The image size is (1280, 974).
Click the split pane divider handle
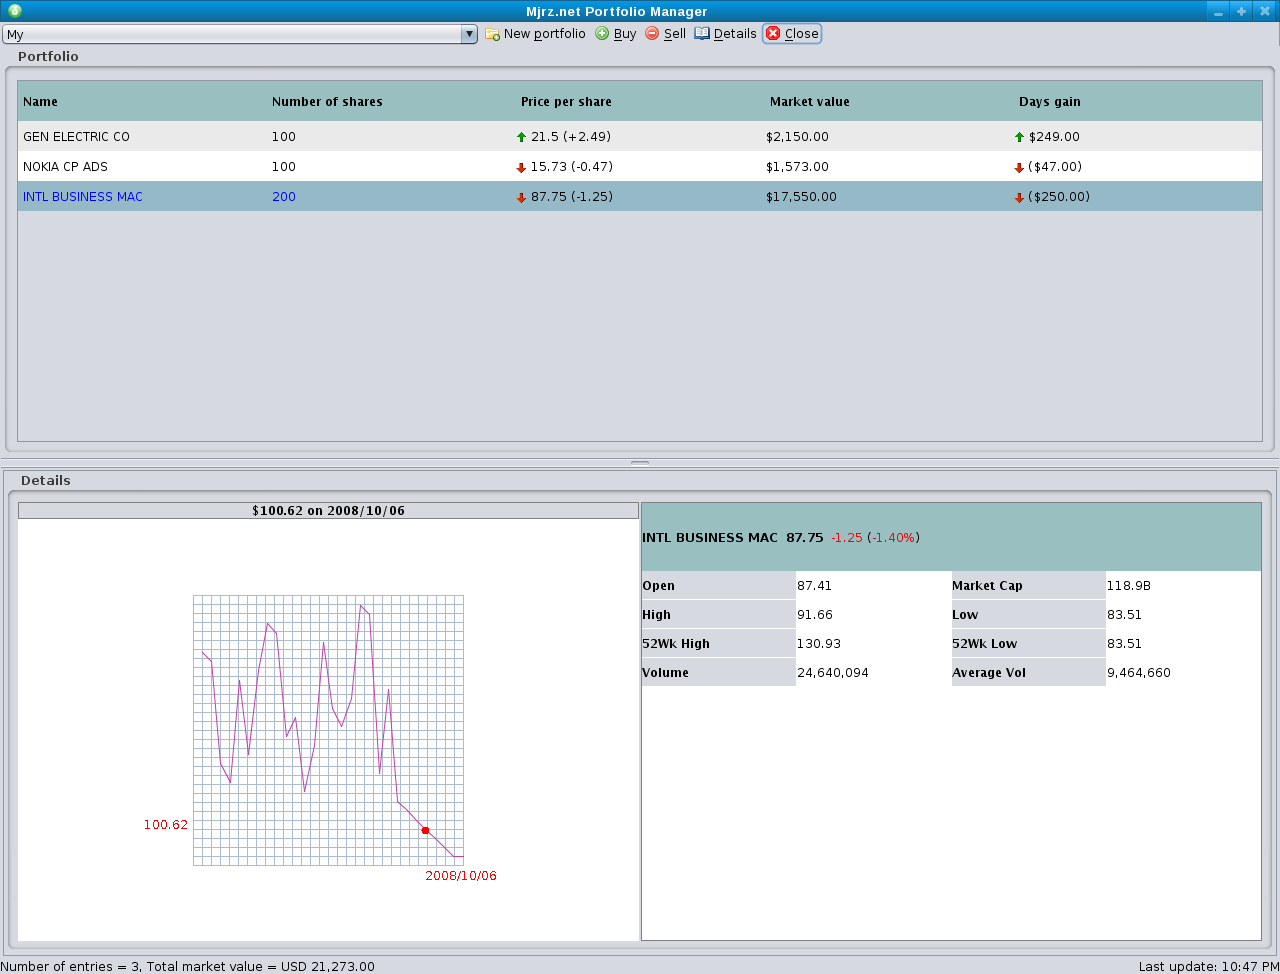coord(640,463)
